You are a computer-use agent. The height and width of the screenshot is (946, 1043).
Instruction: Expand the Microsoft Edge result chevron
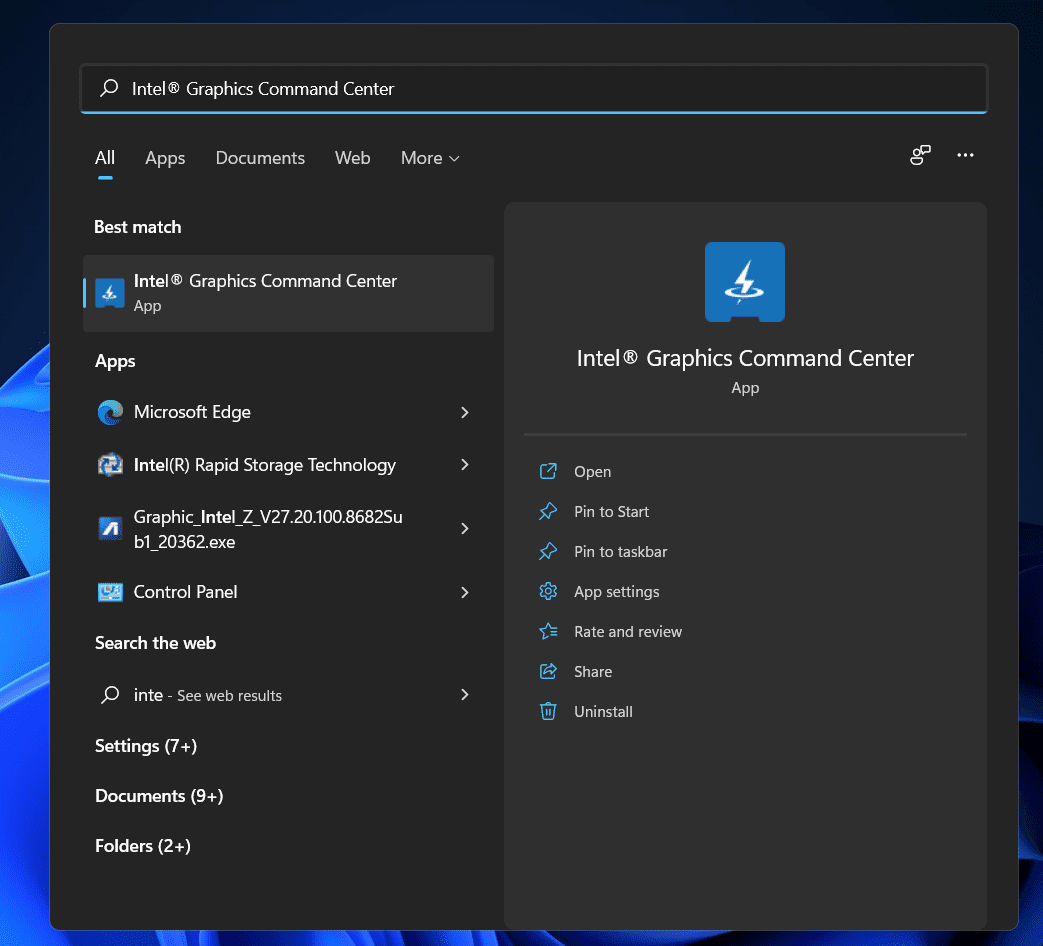point(465,412)
